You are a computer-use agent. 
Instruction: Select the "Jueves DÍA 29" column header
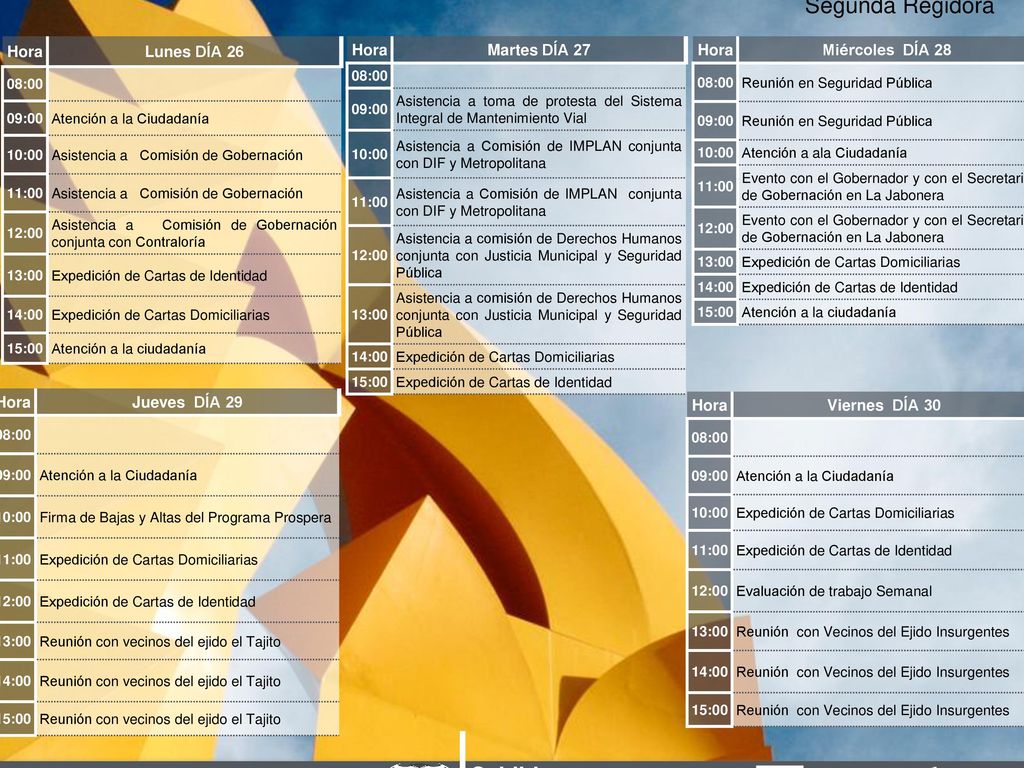[187, 402]
